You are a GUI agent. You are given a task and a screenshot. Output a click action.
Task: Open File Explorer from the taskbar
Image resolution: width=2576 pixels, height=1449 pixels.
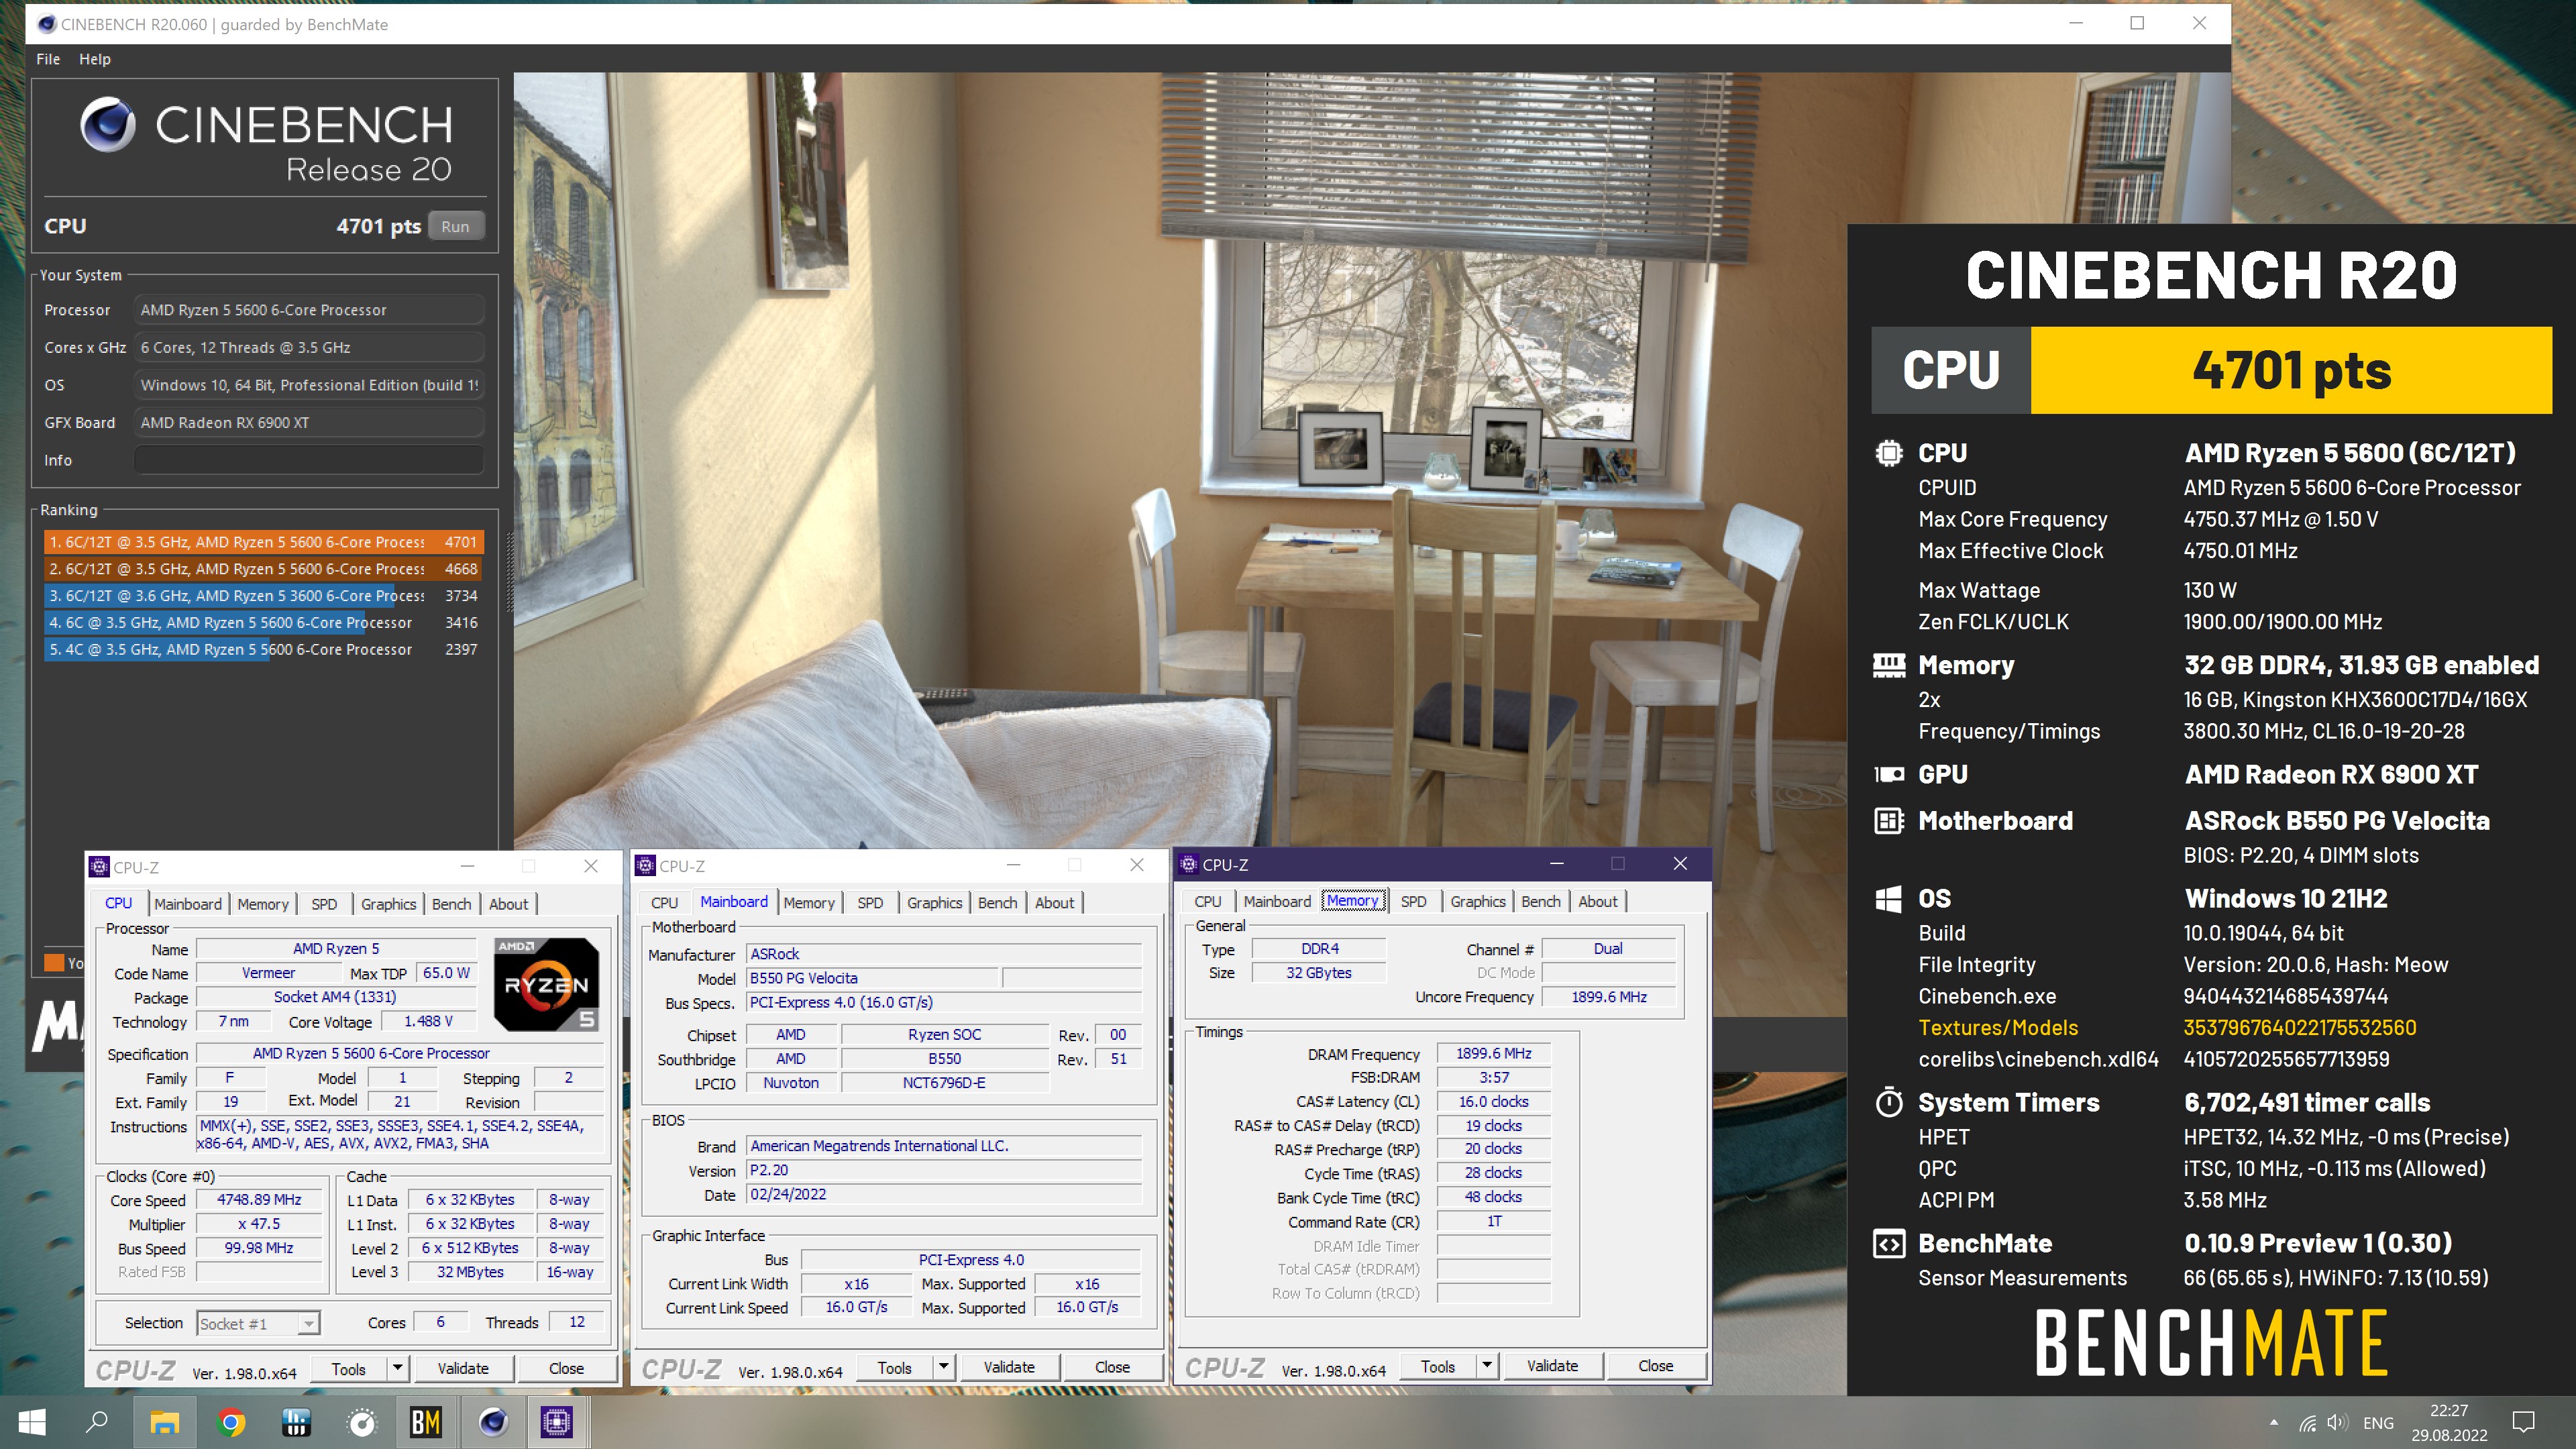(164, 1422)
